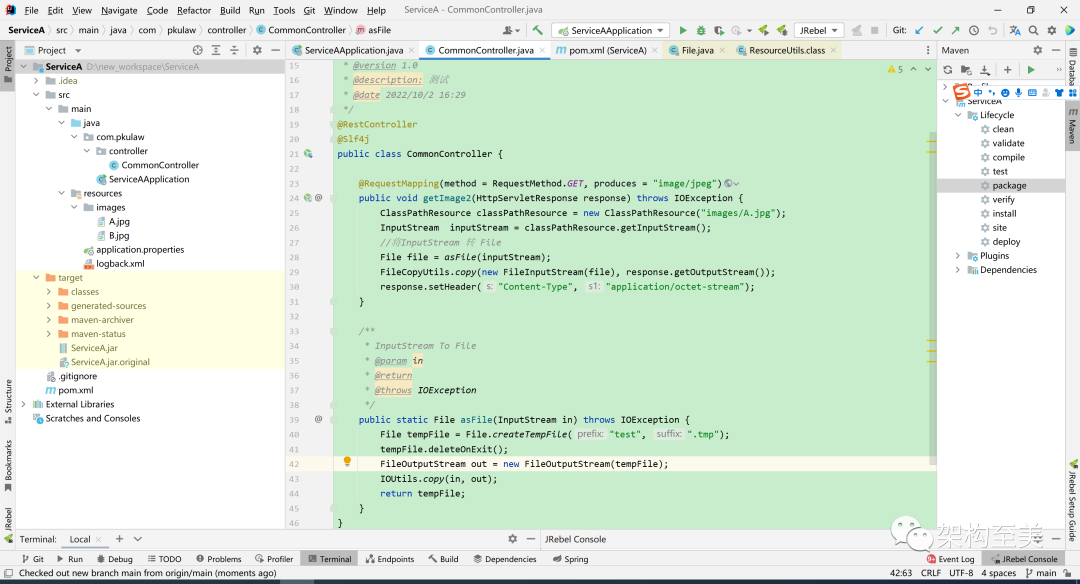Click Select Opened File target icon
The width and height of the screenshot is (1080, 584).
pyautogui.click(x=197, y=50)
